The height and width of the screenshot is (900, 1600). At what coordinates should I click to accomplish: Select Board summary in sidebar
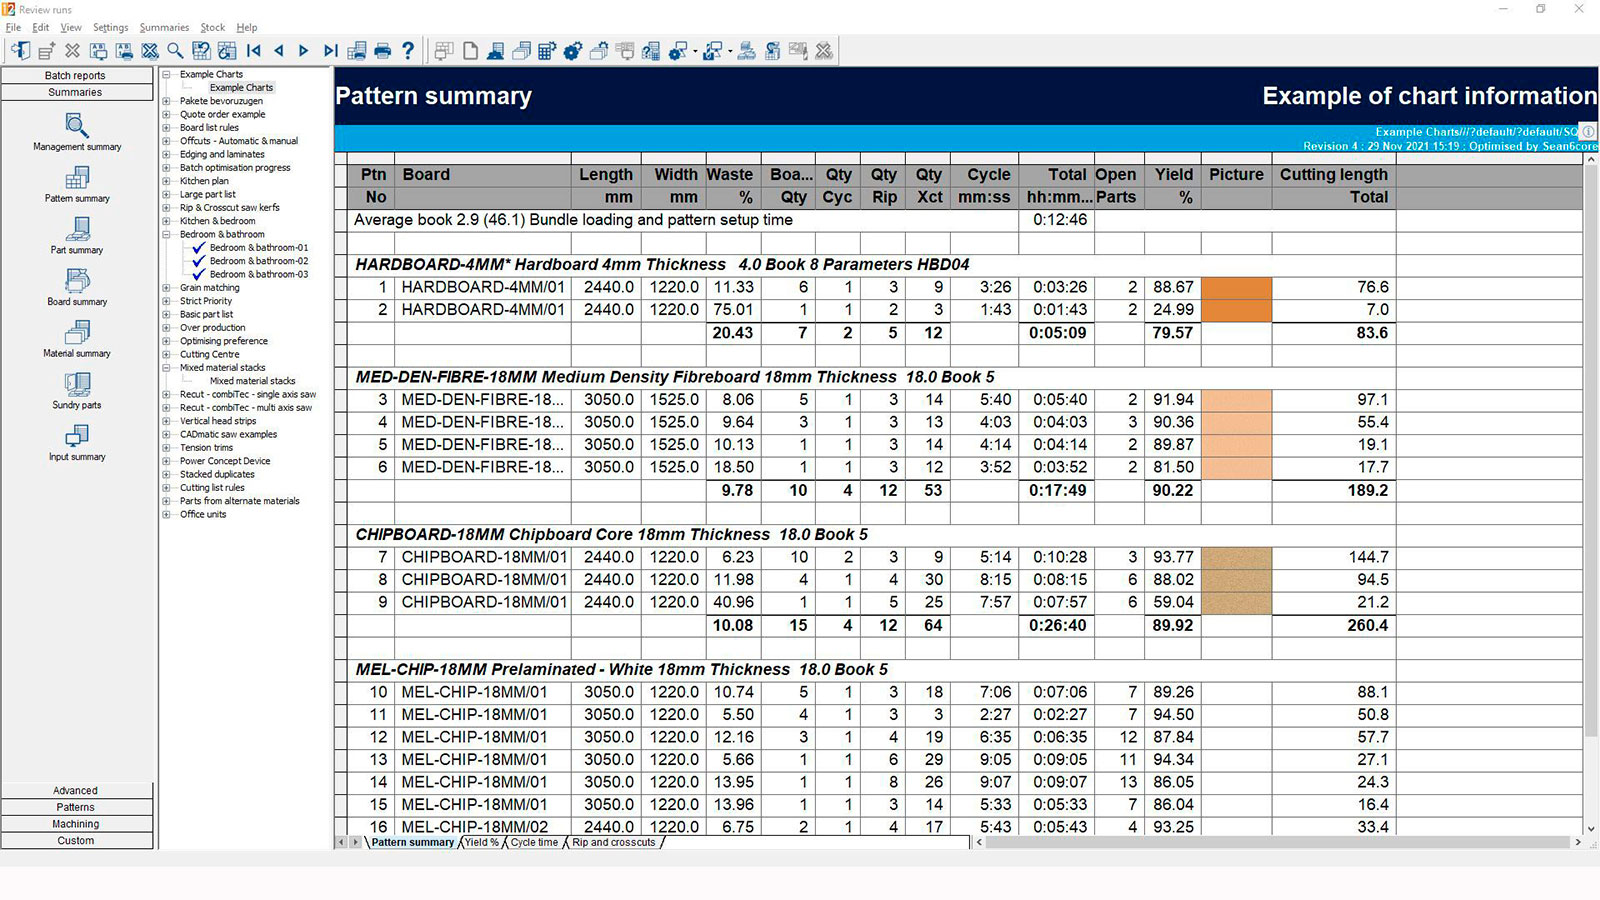(77, 281)
